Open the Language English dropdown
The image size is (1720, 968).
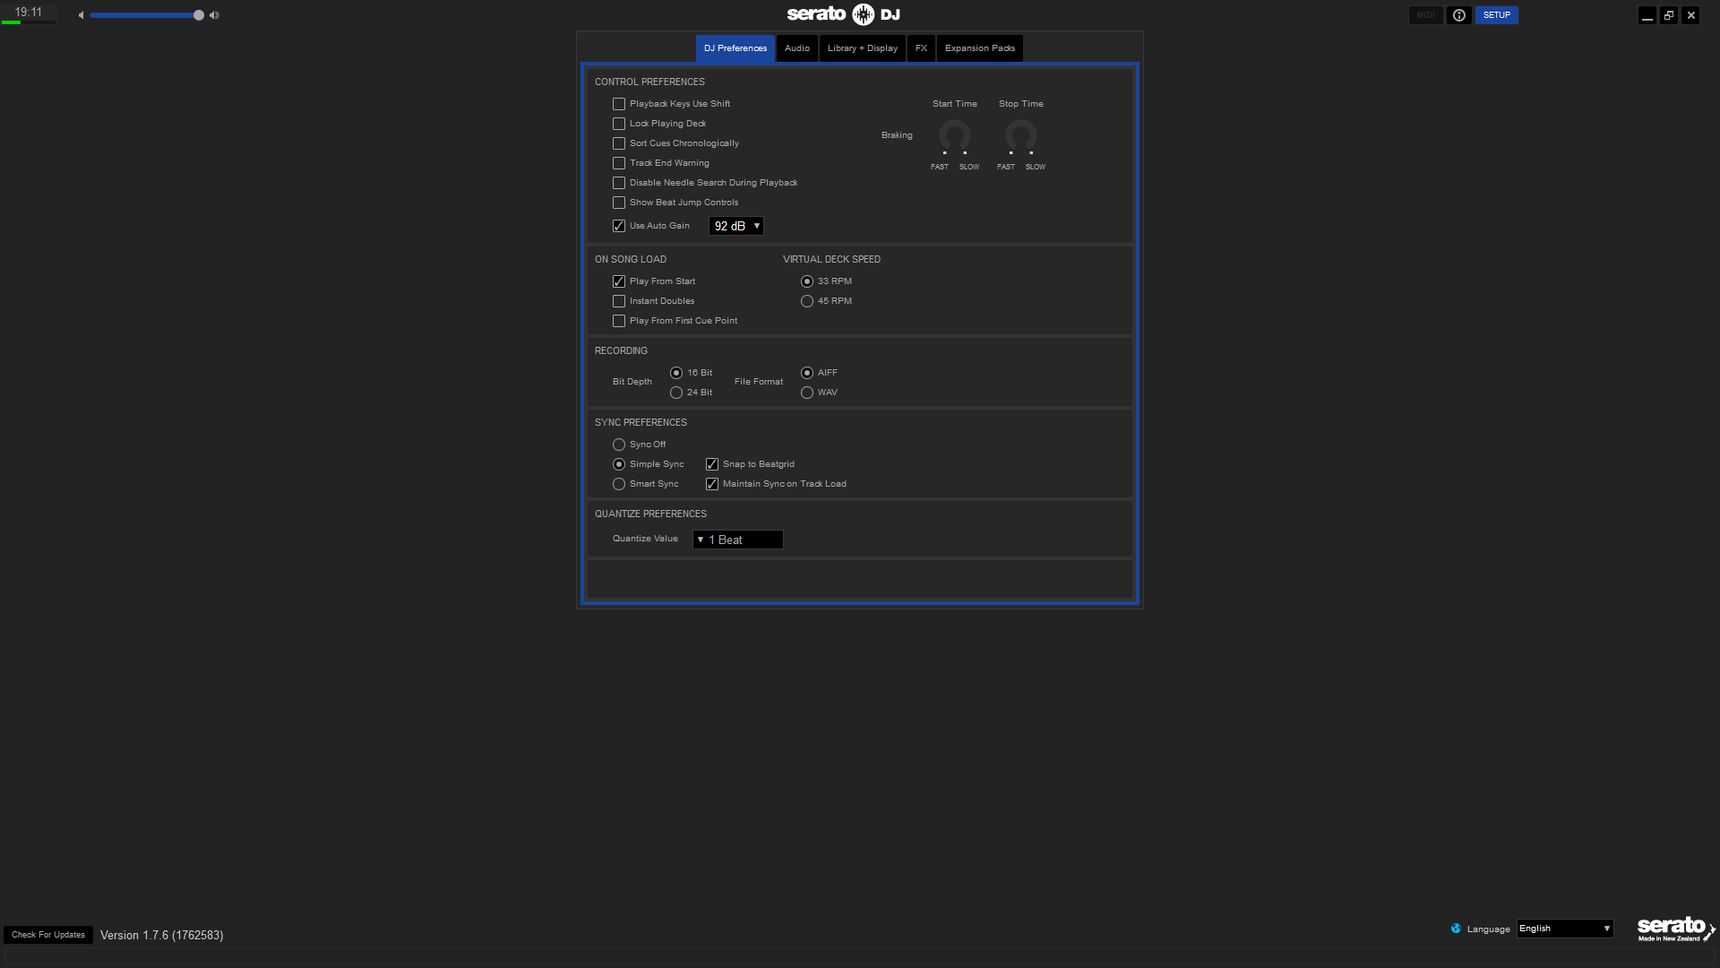[x=1565, y=929]
